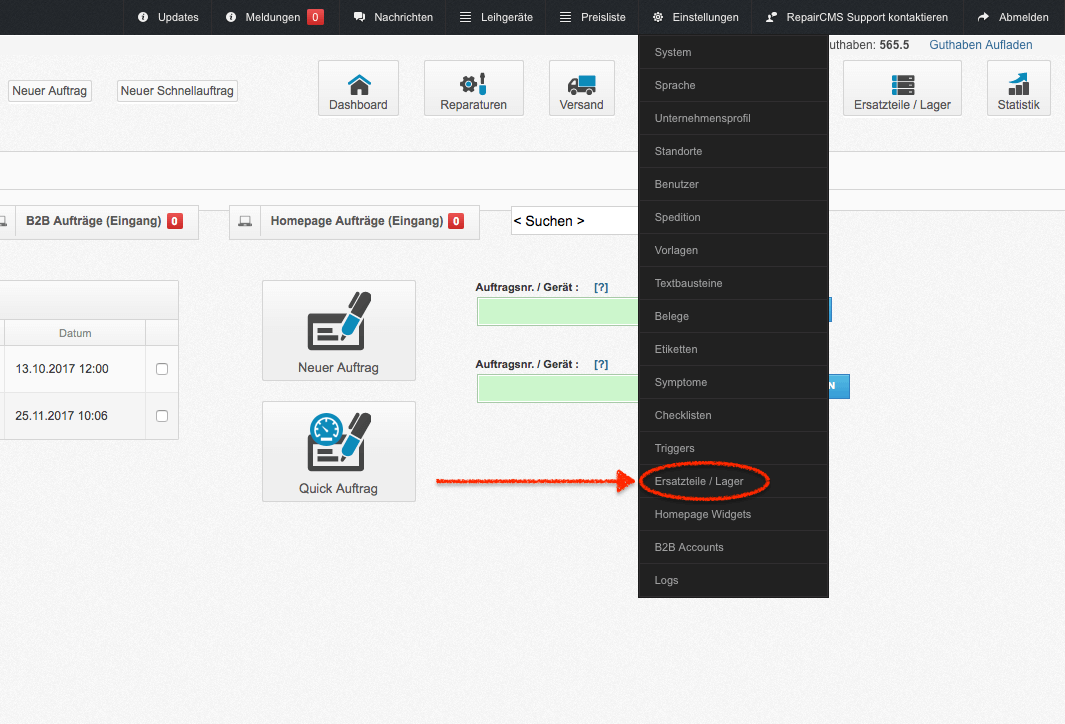The width and height of the screenshot is (1065, 724).
Task: Click the Nachrichten speech bubble icon
Action: click(359, 17)
